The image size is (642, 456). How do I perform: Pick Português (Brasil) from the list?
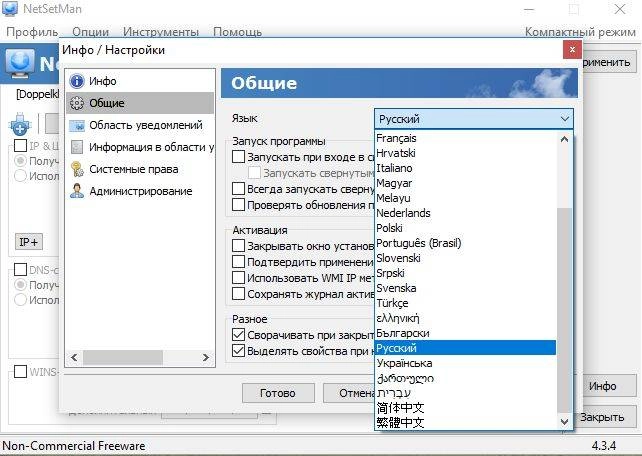pyautogui.click(x=466, y=243)
